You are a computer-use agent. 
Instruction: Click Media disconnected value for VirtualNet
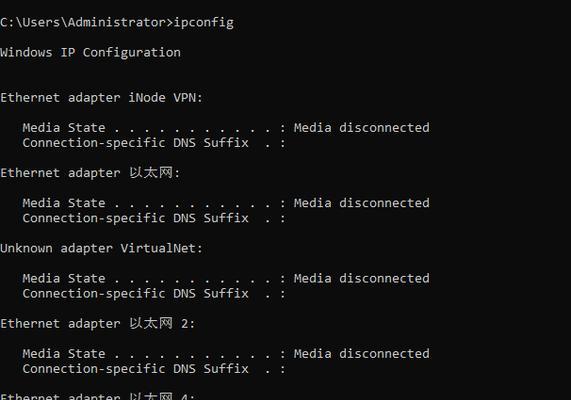point(362,278)
